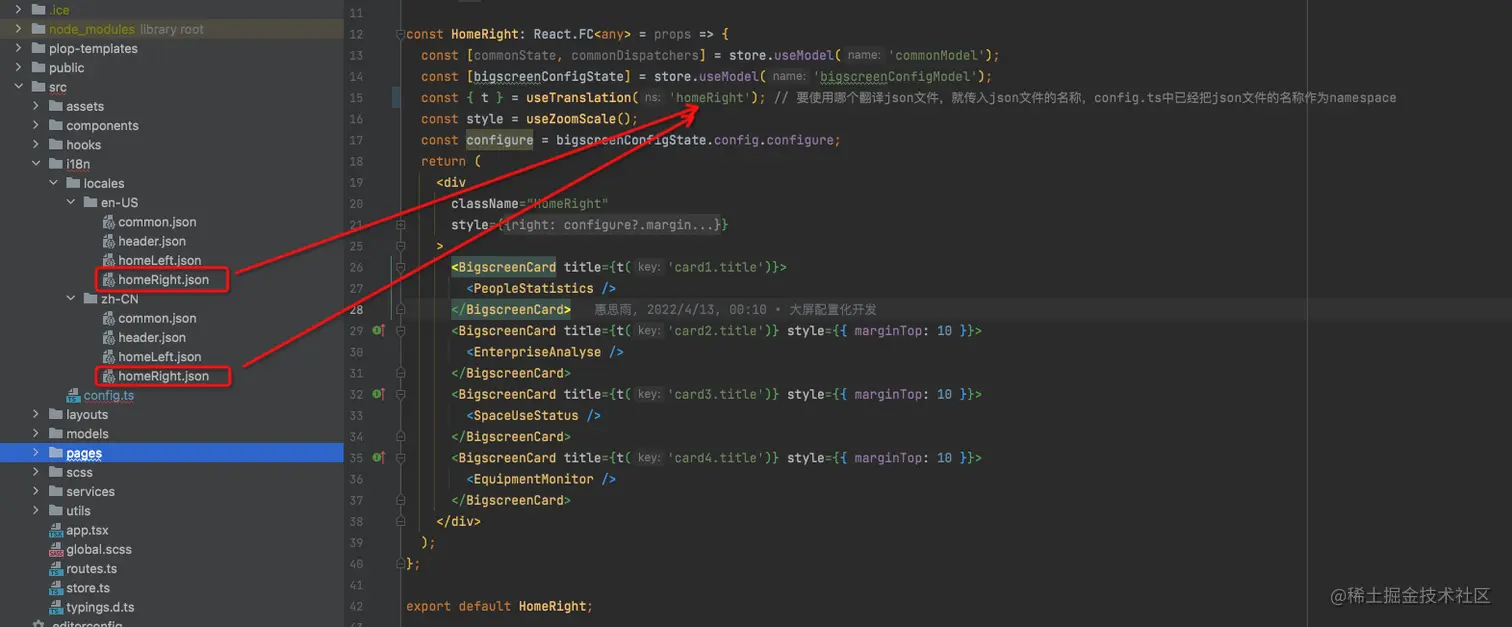This screenshot has width=1512, height=627.
Task: Click line number 33 in the gutter
Action: [356, 416]
